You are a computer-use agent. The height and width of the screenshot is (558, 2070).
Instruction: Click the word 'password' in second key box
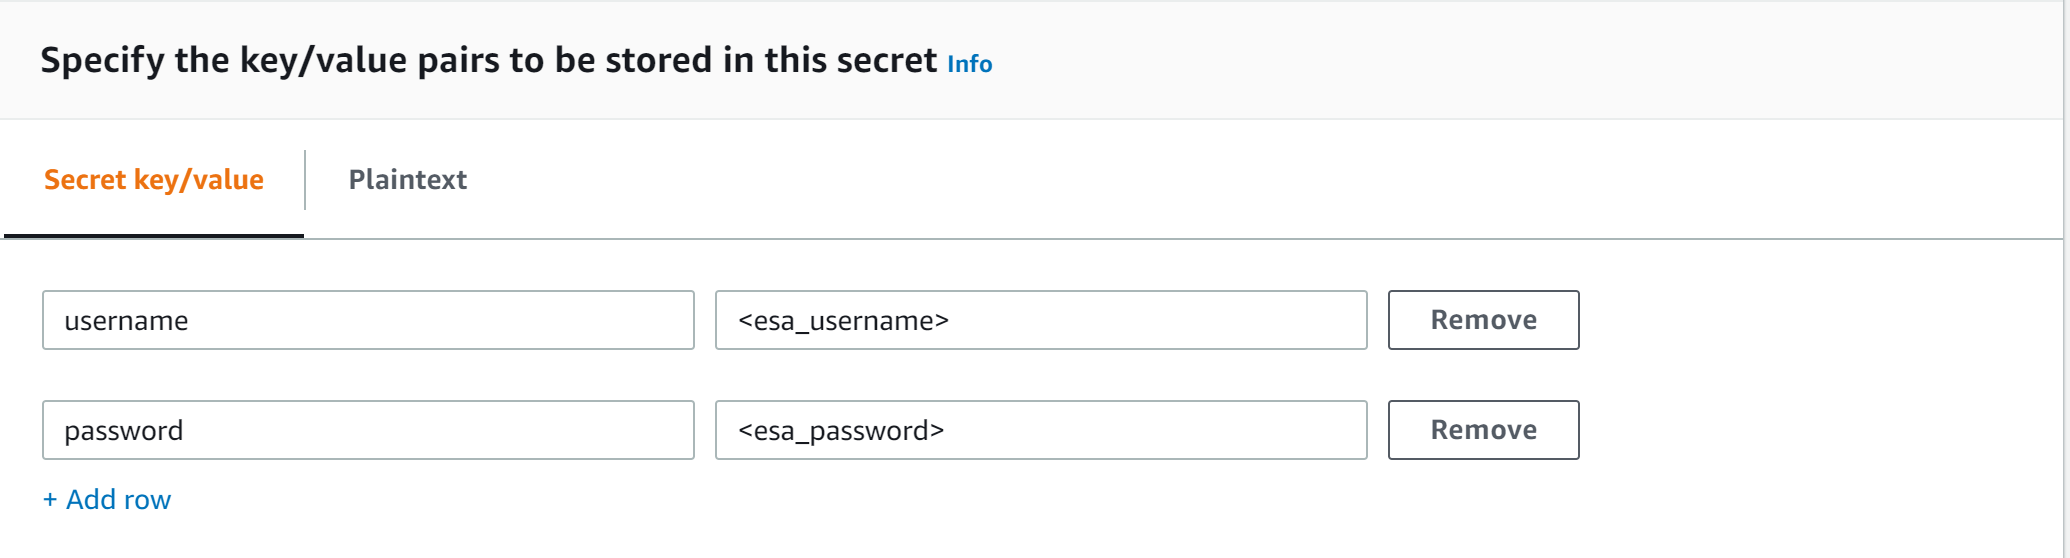click(x=124, y=431)
